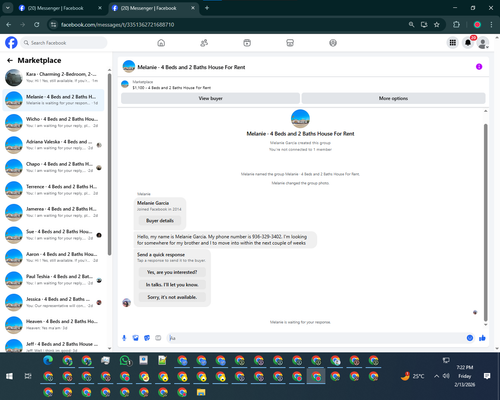500x400 pixels.
Task: Click the conversation list scrollbar
Action: (109, 164)
